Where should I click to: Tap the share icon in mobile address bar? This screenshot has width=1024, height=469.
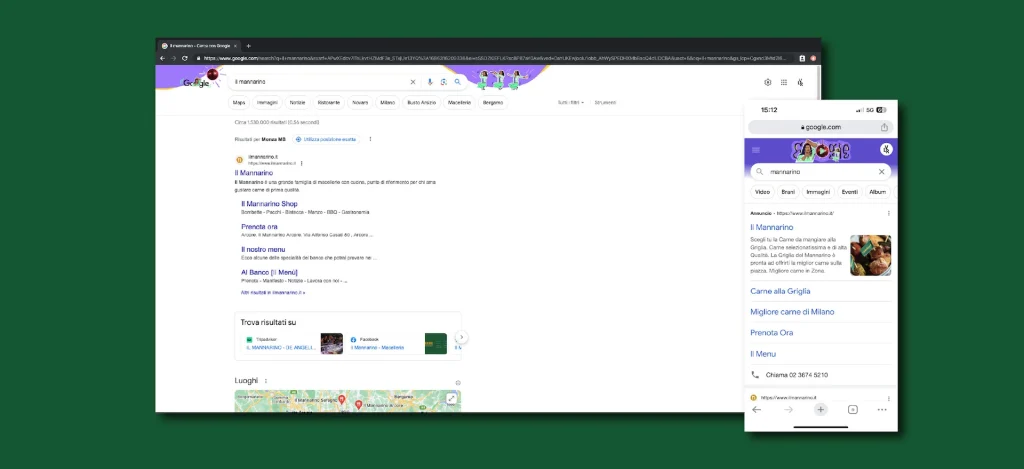click(884, 127)
